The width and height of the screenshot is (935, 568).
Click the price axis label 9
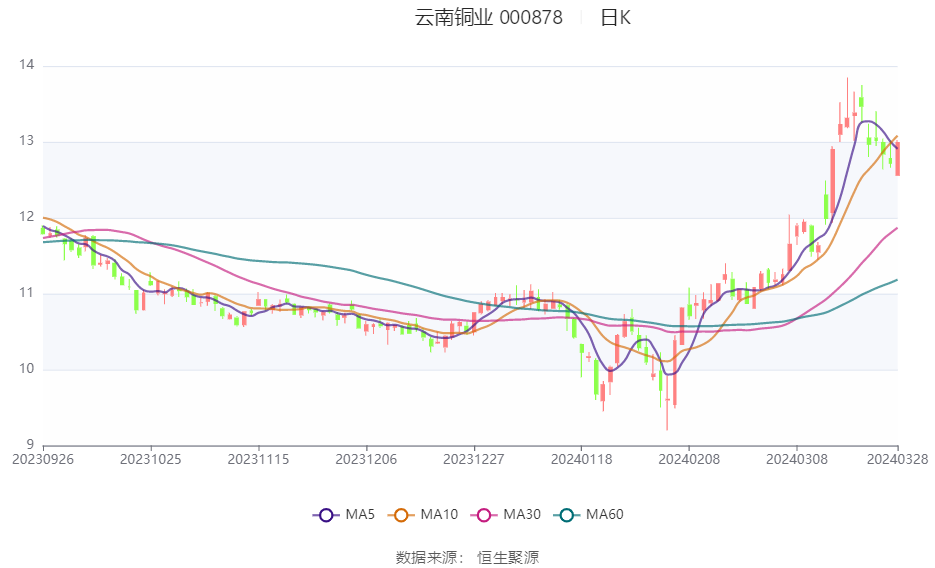click(30, 445)
